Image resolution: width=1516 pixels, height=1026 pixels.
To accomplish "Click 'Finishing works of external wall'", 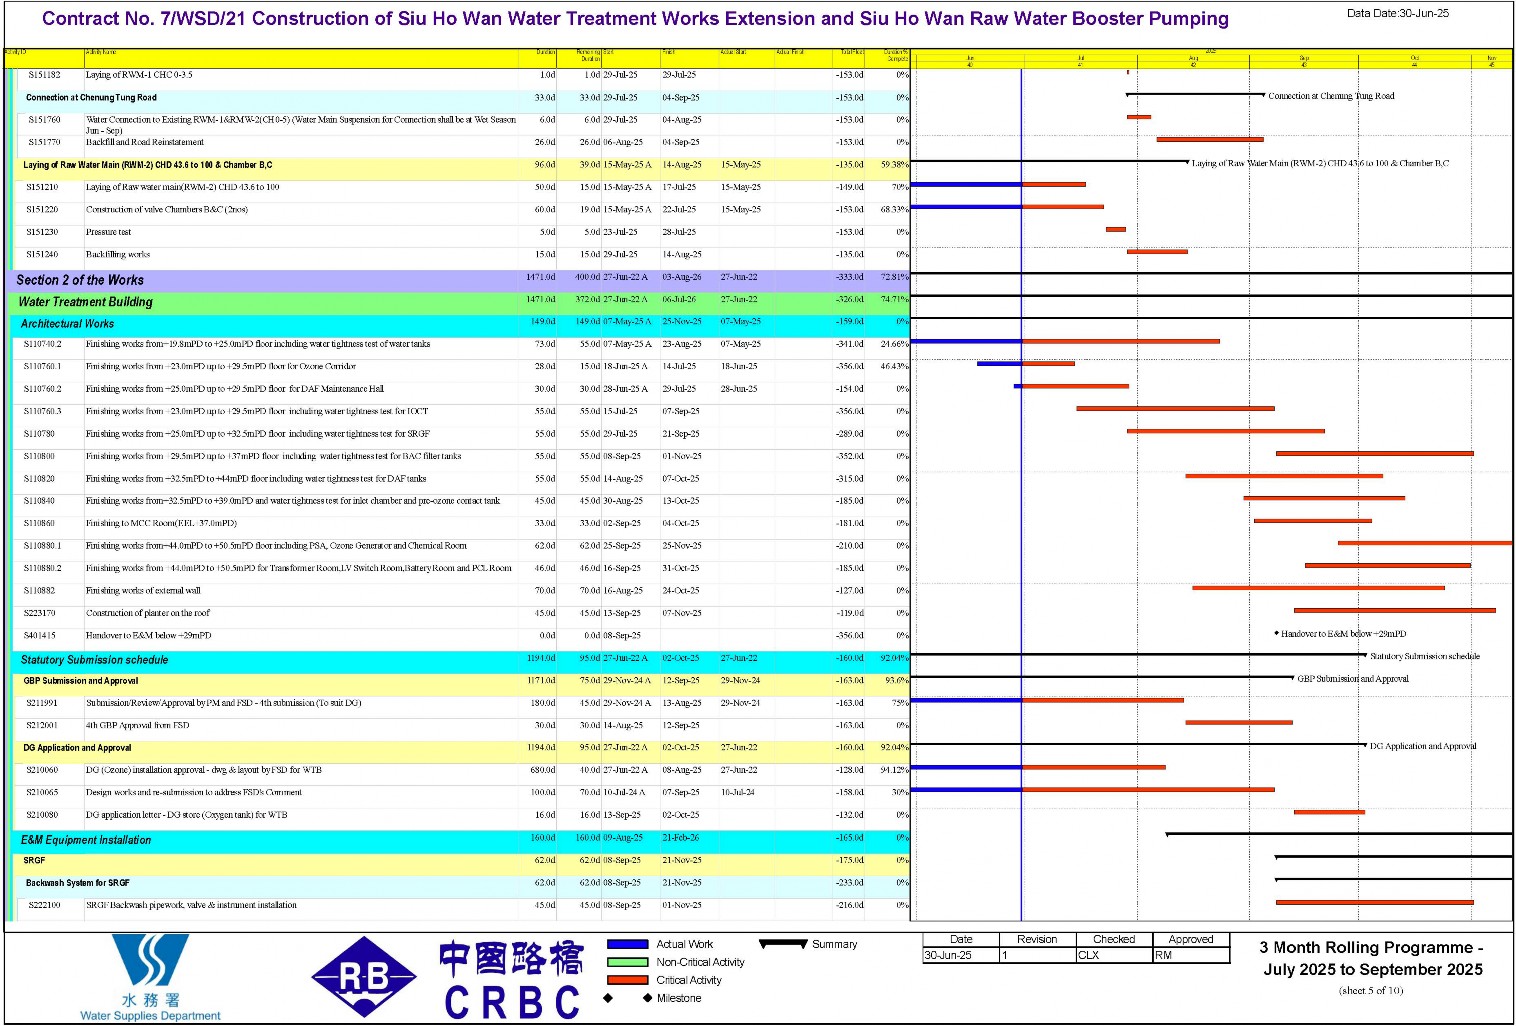I will (x=143, y=590).
